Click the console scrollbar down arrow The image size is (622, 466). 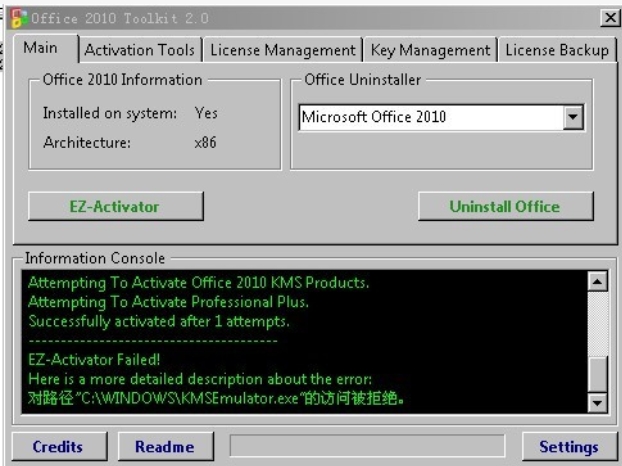(597, 403)
